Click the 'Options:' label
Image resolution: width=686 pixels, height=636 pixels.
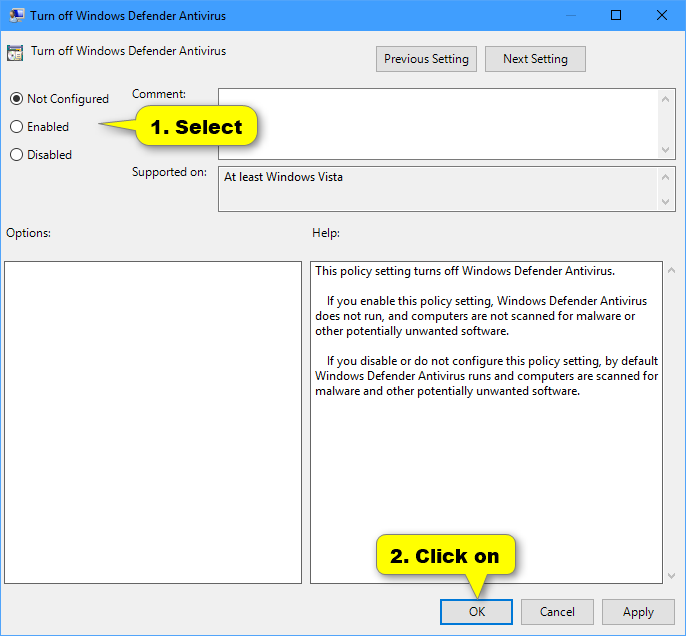pos(28,233)
